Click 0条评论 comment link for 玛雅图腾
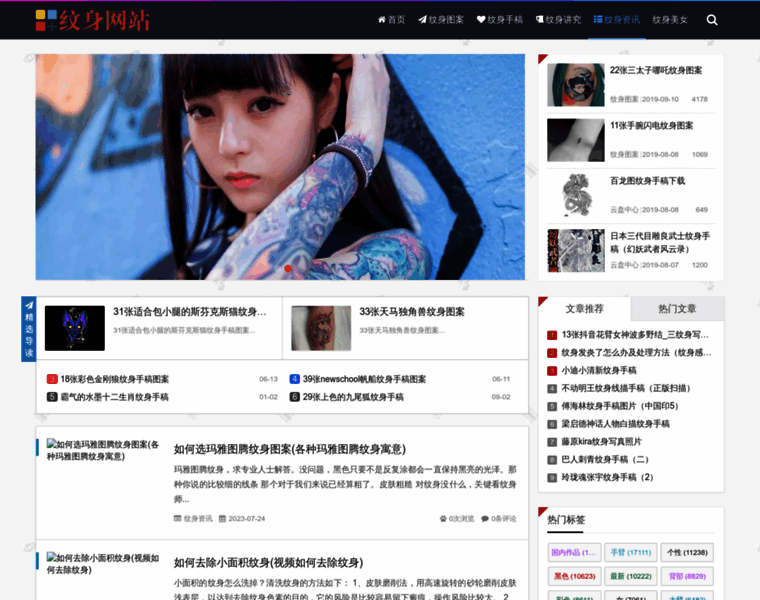Viewport: 760px width, 600px height. coord(498,519)
